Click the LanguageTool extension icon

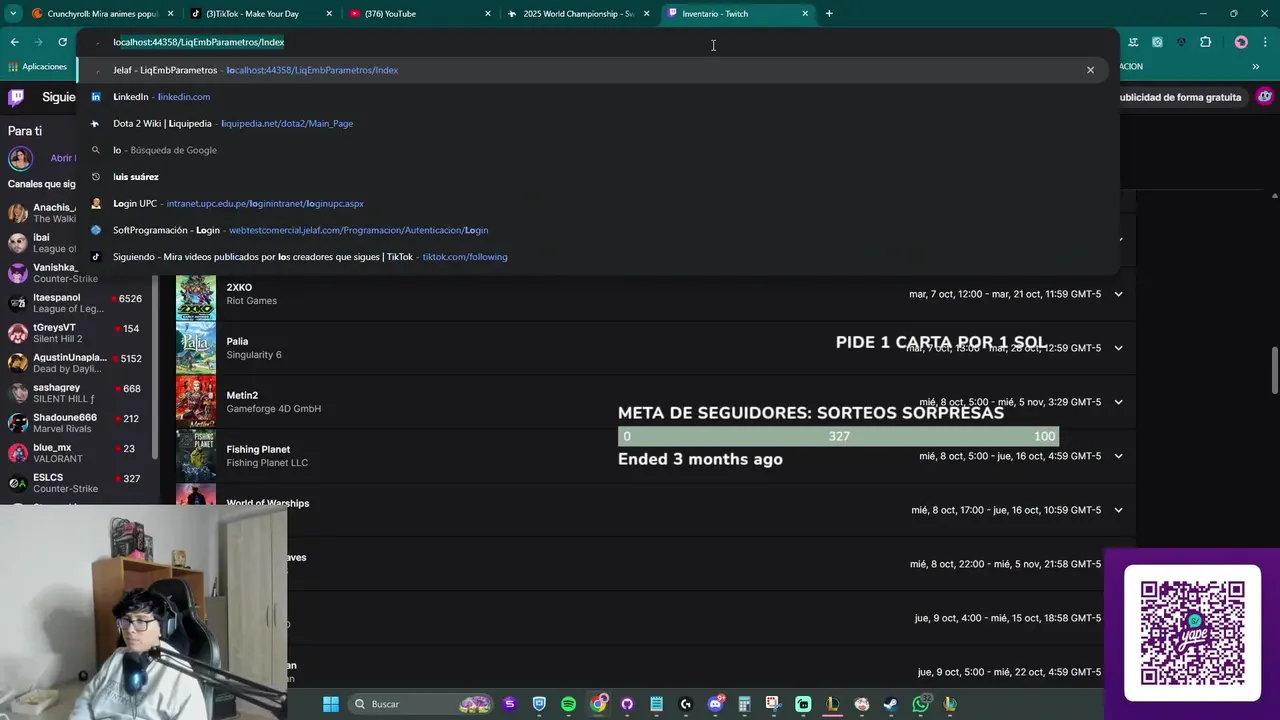click(x=1133, y=42)
